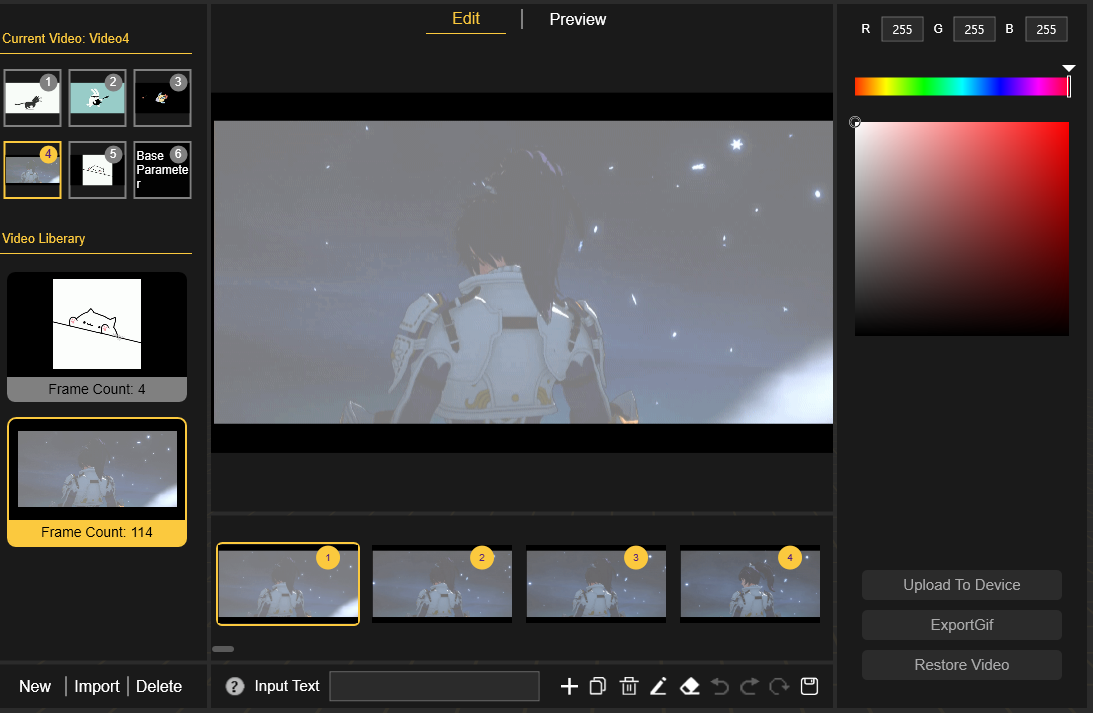Select frame 4 in the timeline
1093x713 pixels.
coord(750,584)
